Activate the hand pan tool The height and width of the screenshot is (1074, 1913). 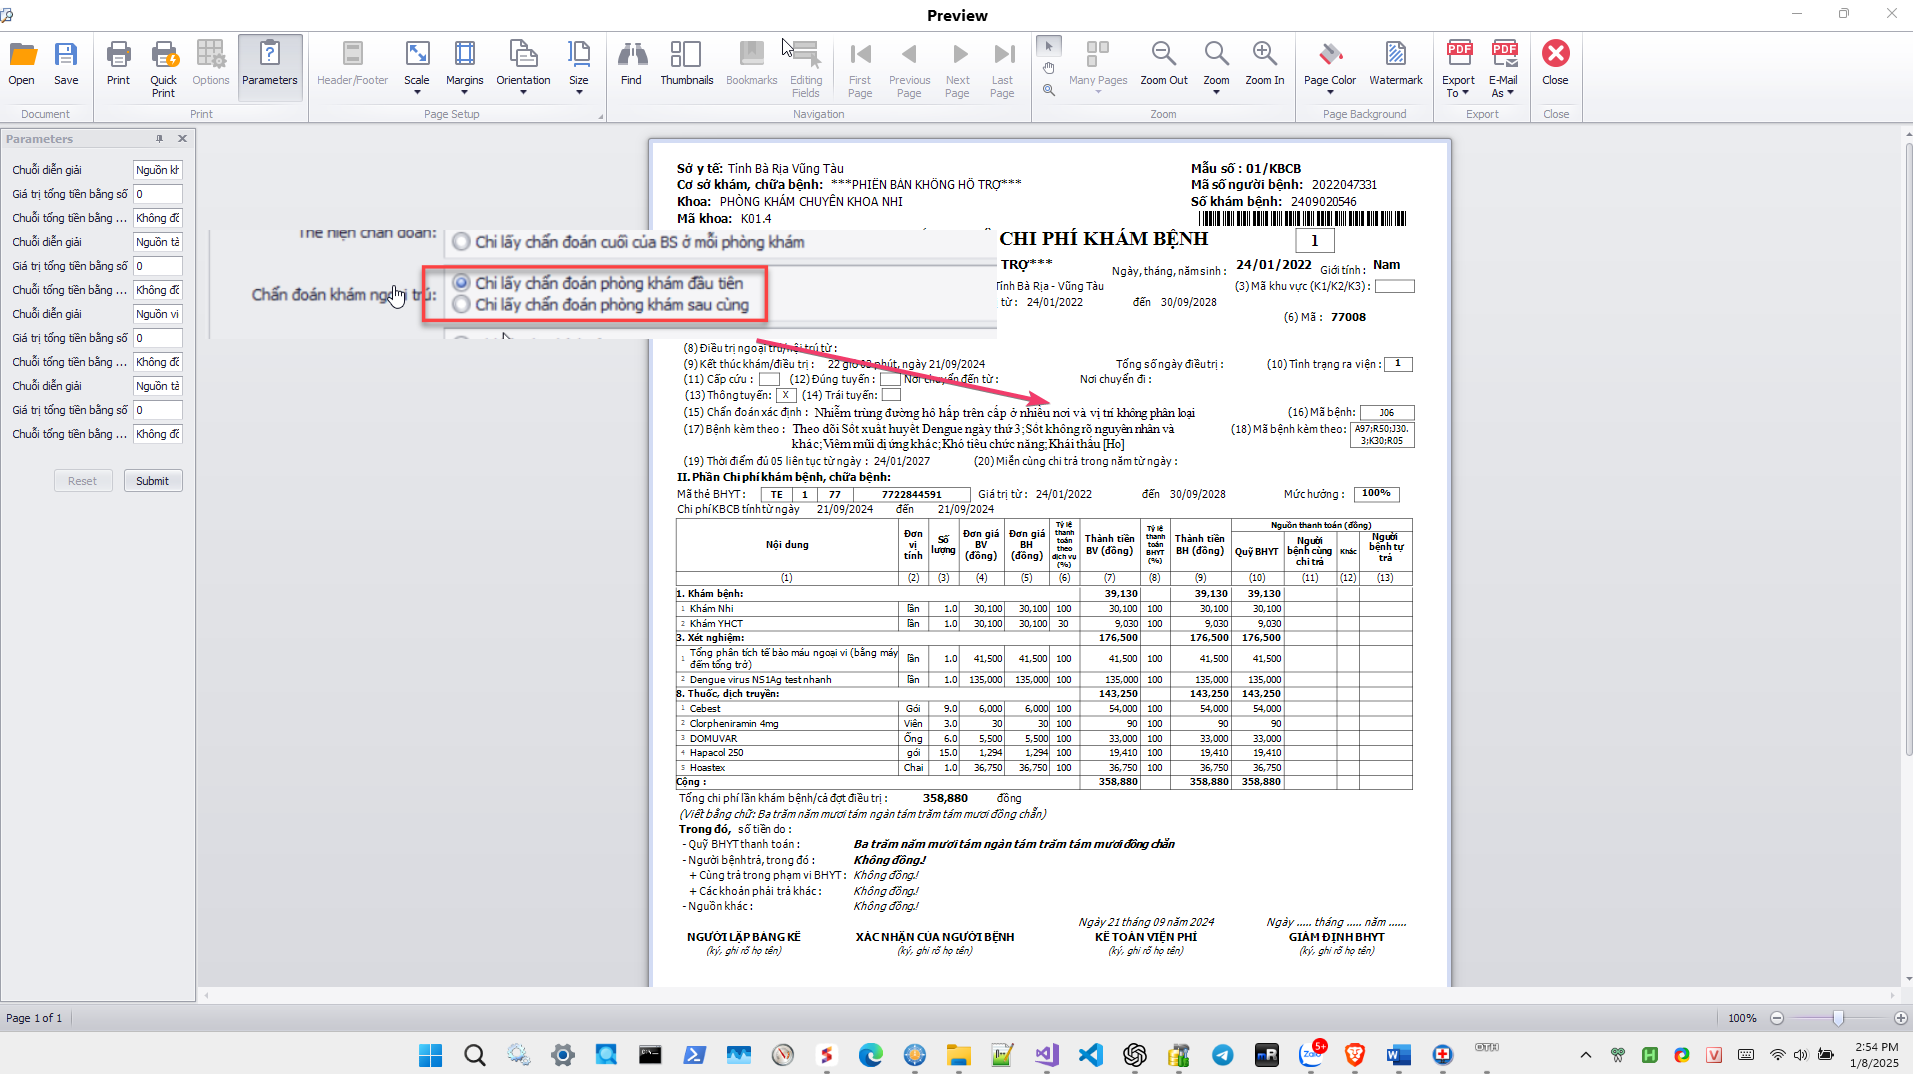point(1048,68)
